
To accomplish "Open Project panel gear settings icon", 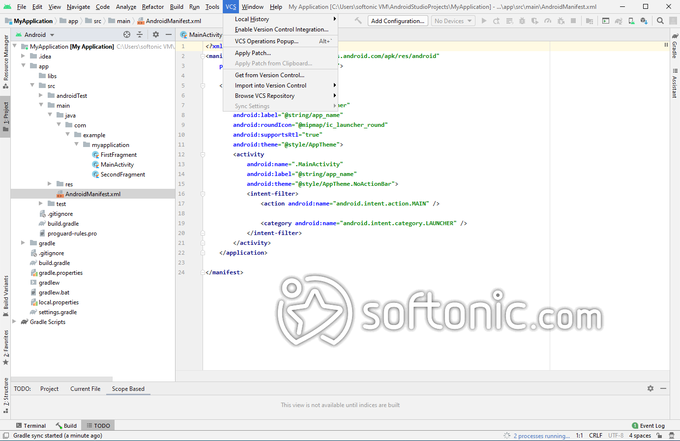I will pyautogui.click(x=156, y=35).
